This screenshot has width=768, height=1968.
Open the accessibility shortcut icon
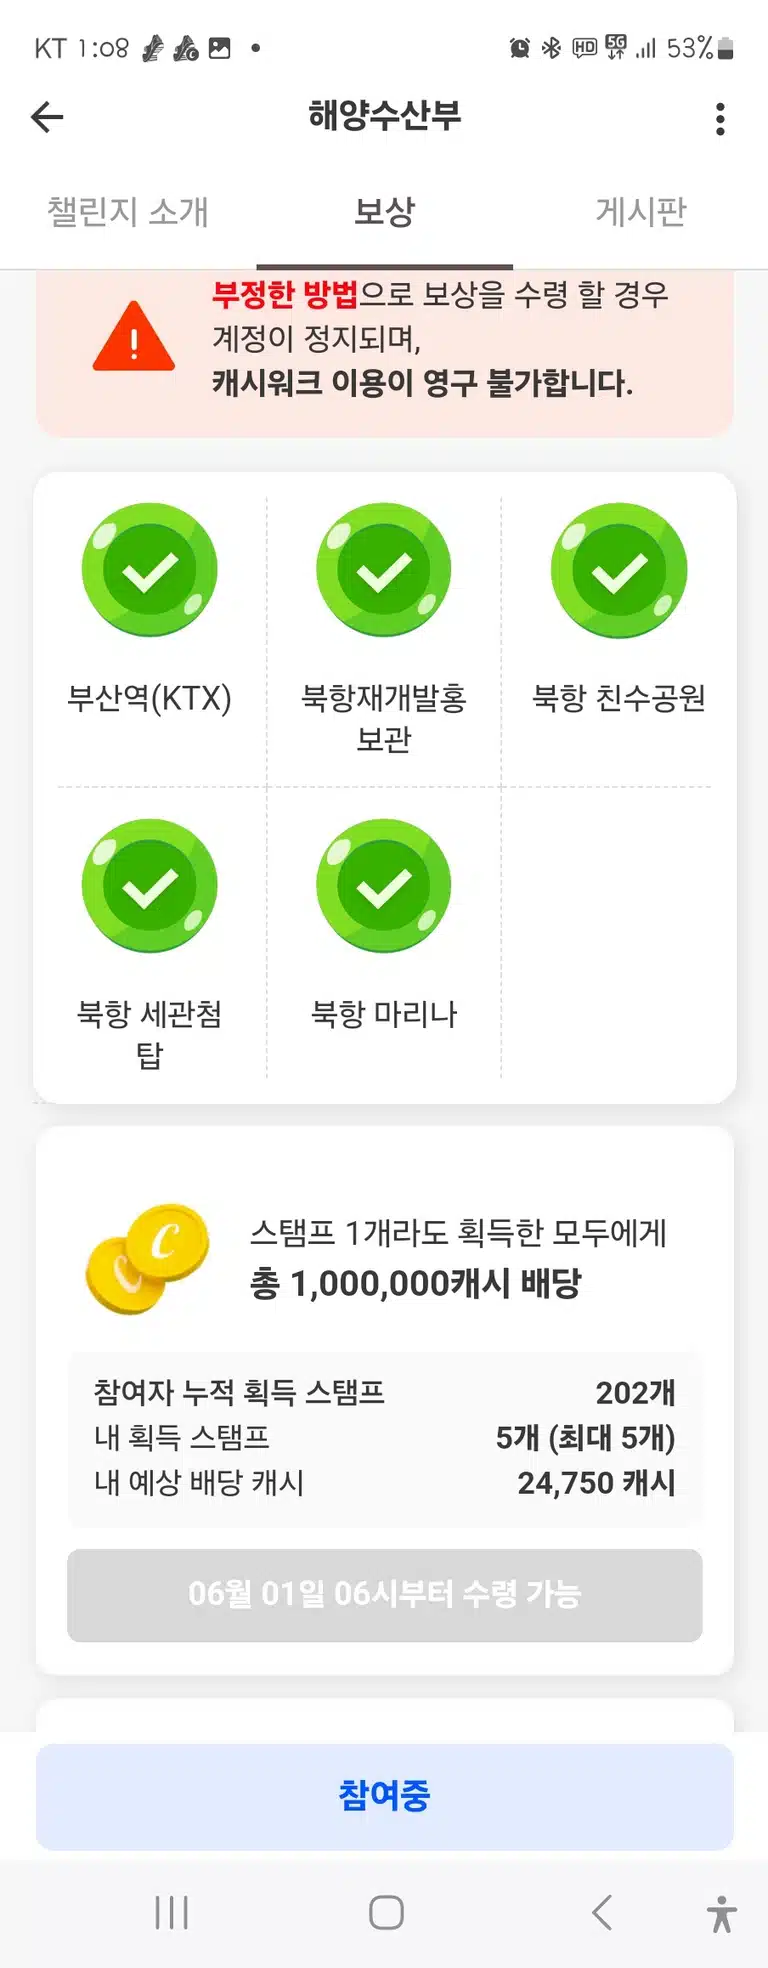pos(721,1914)
